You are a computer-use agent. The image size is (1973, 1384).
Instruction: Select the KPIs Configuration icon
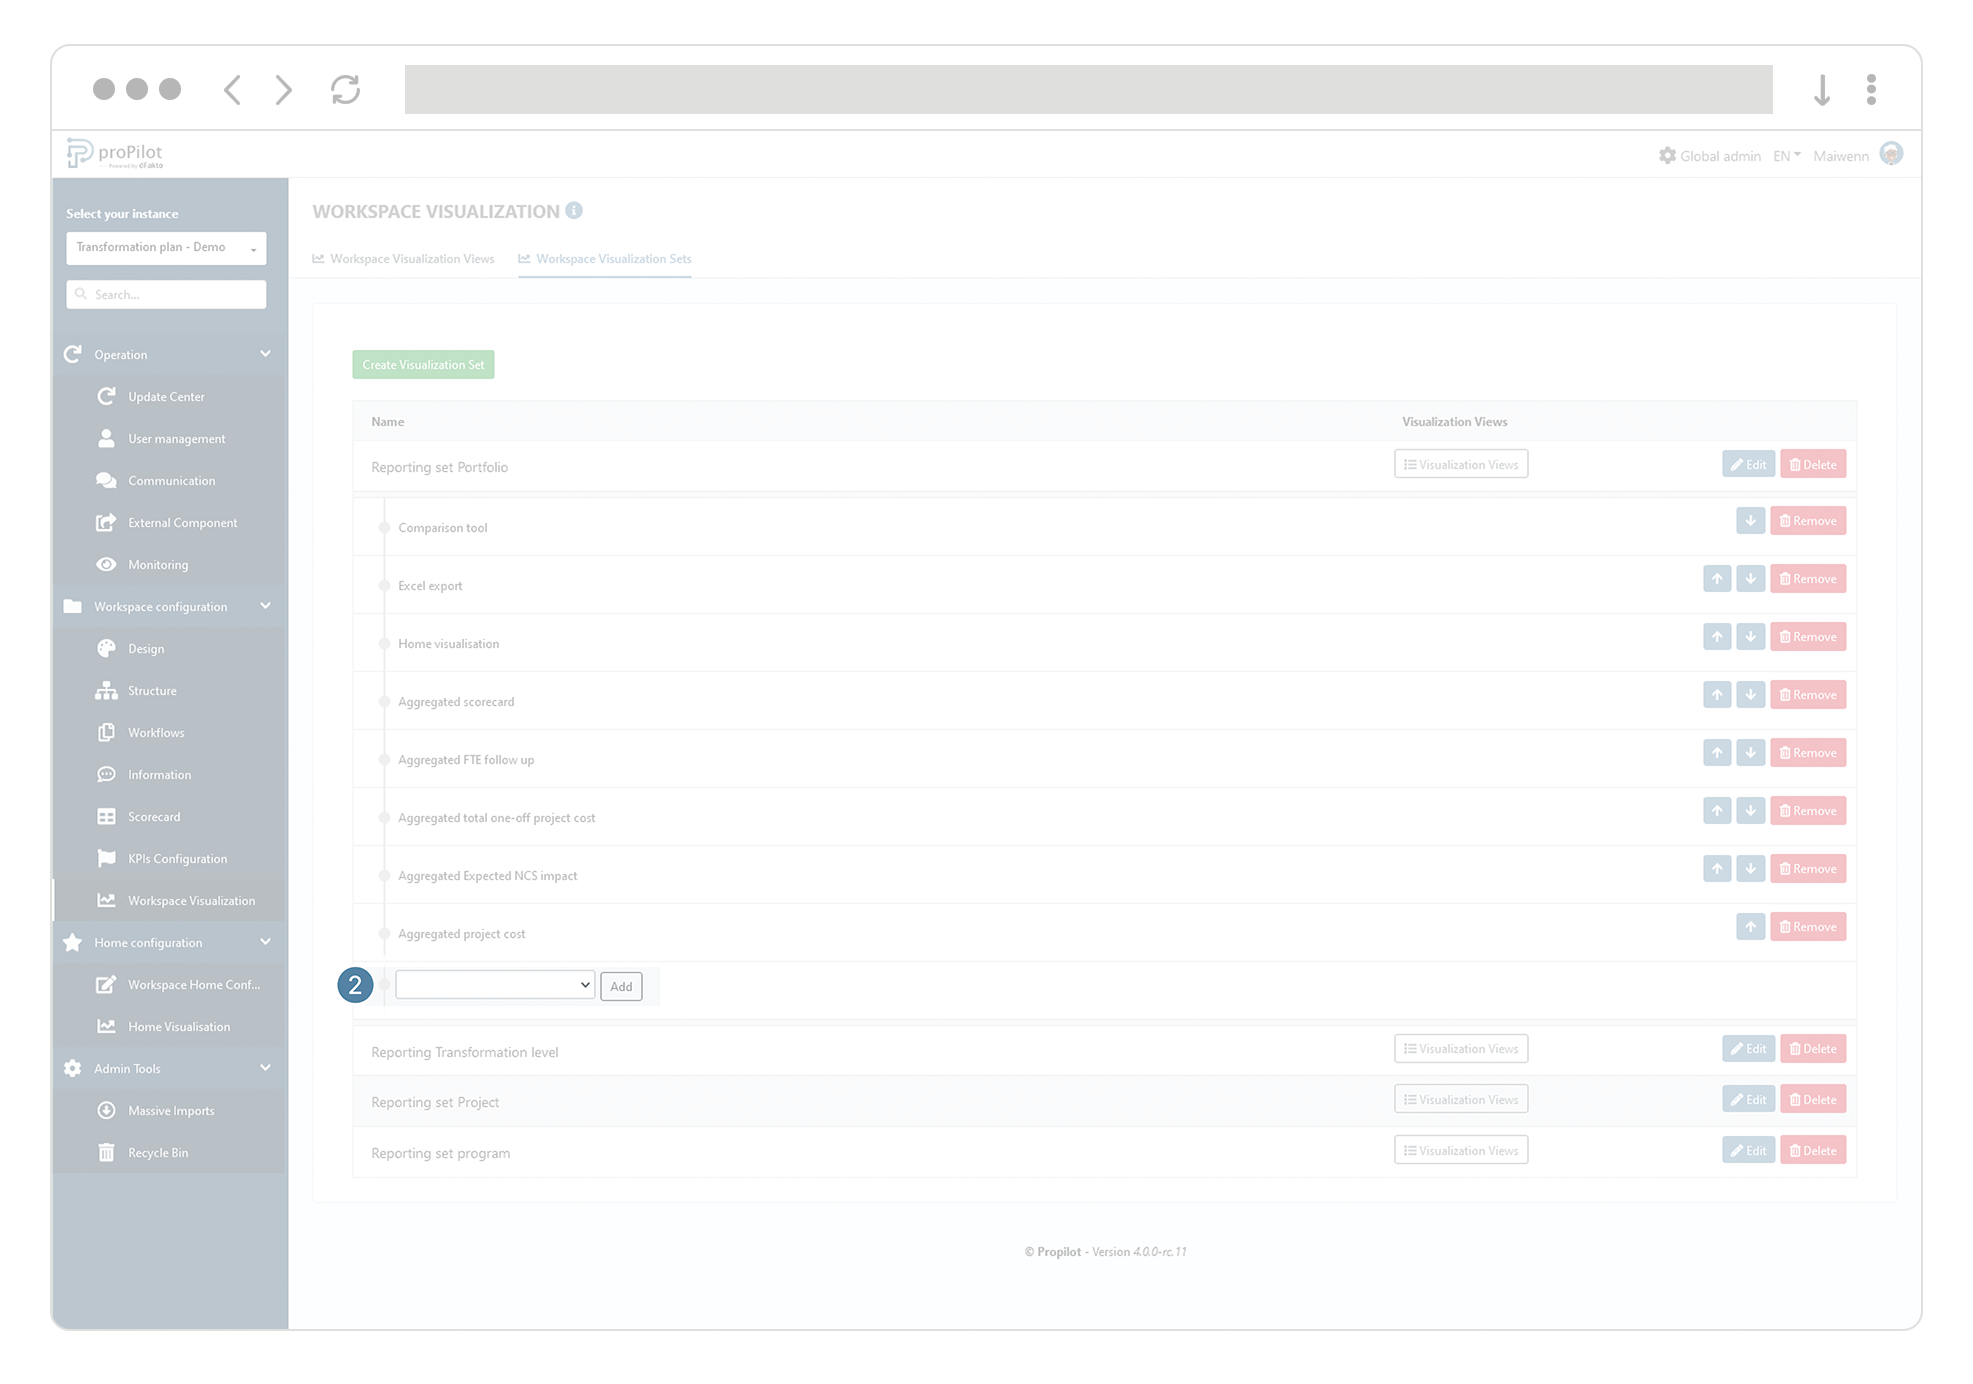(107, 858)
